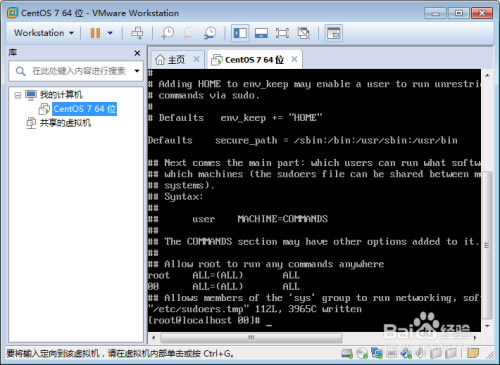
Task: Open the Workstation menu
Action: pos(44,33)
